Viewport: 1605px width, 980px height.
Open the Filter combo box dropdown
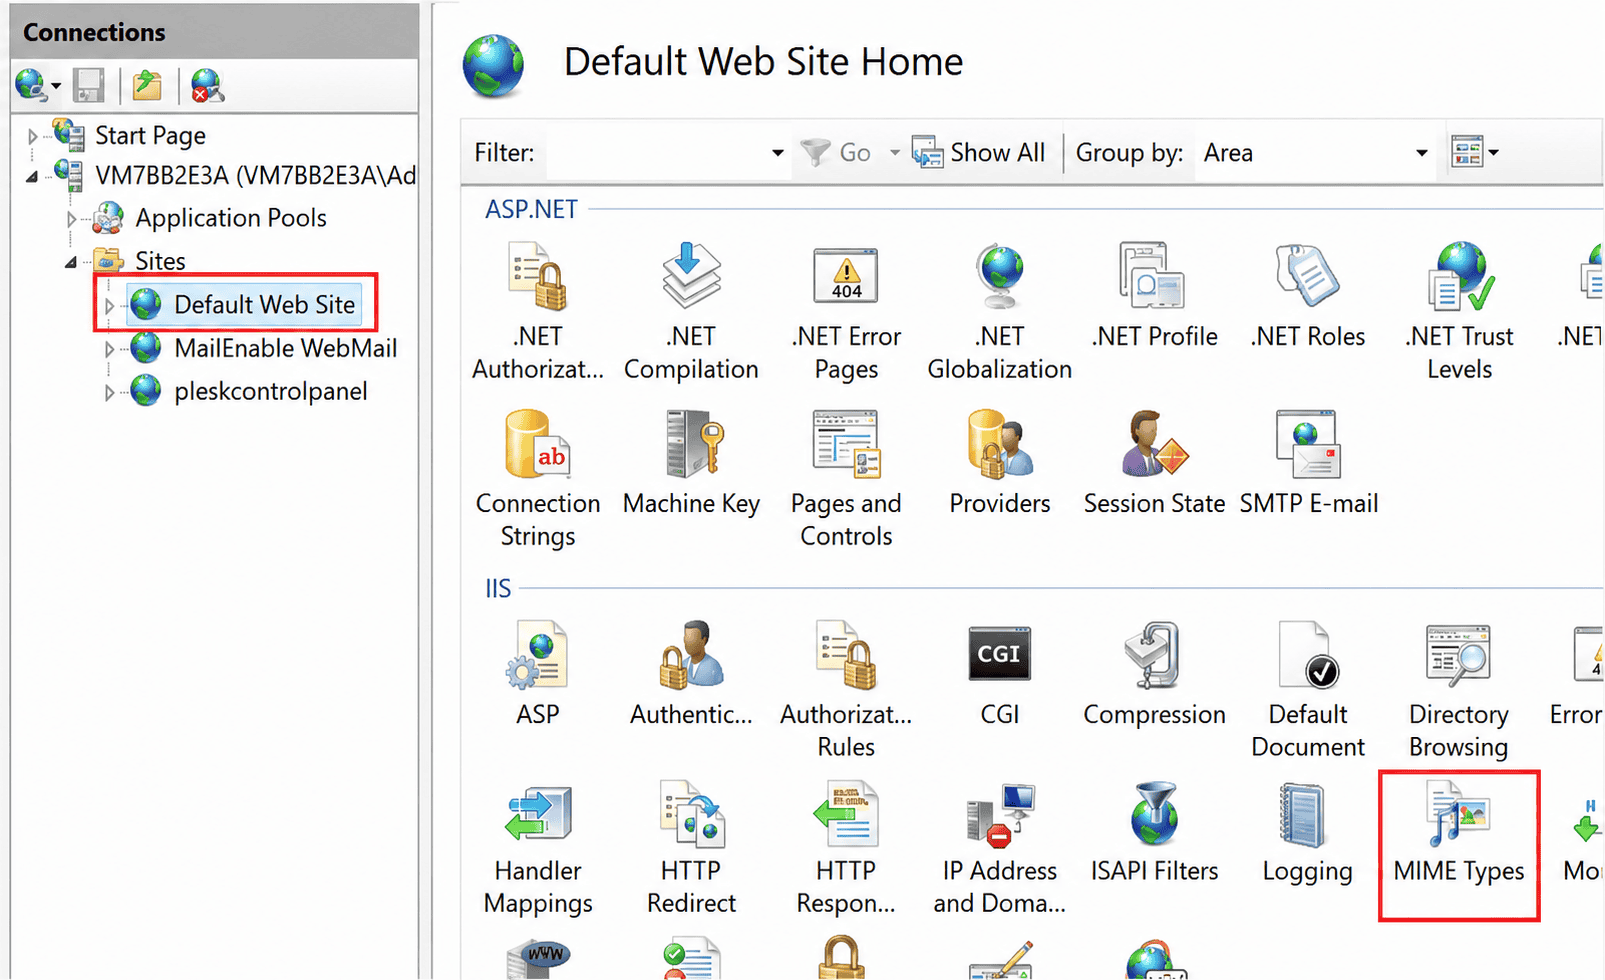tap(777, 153)
